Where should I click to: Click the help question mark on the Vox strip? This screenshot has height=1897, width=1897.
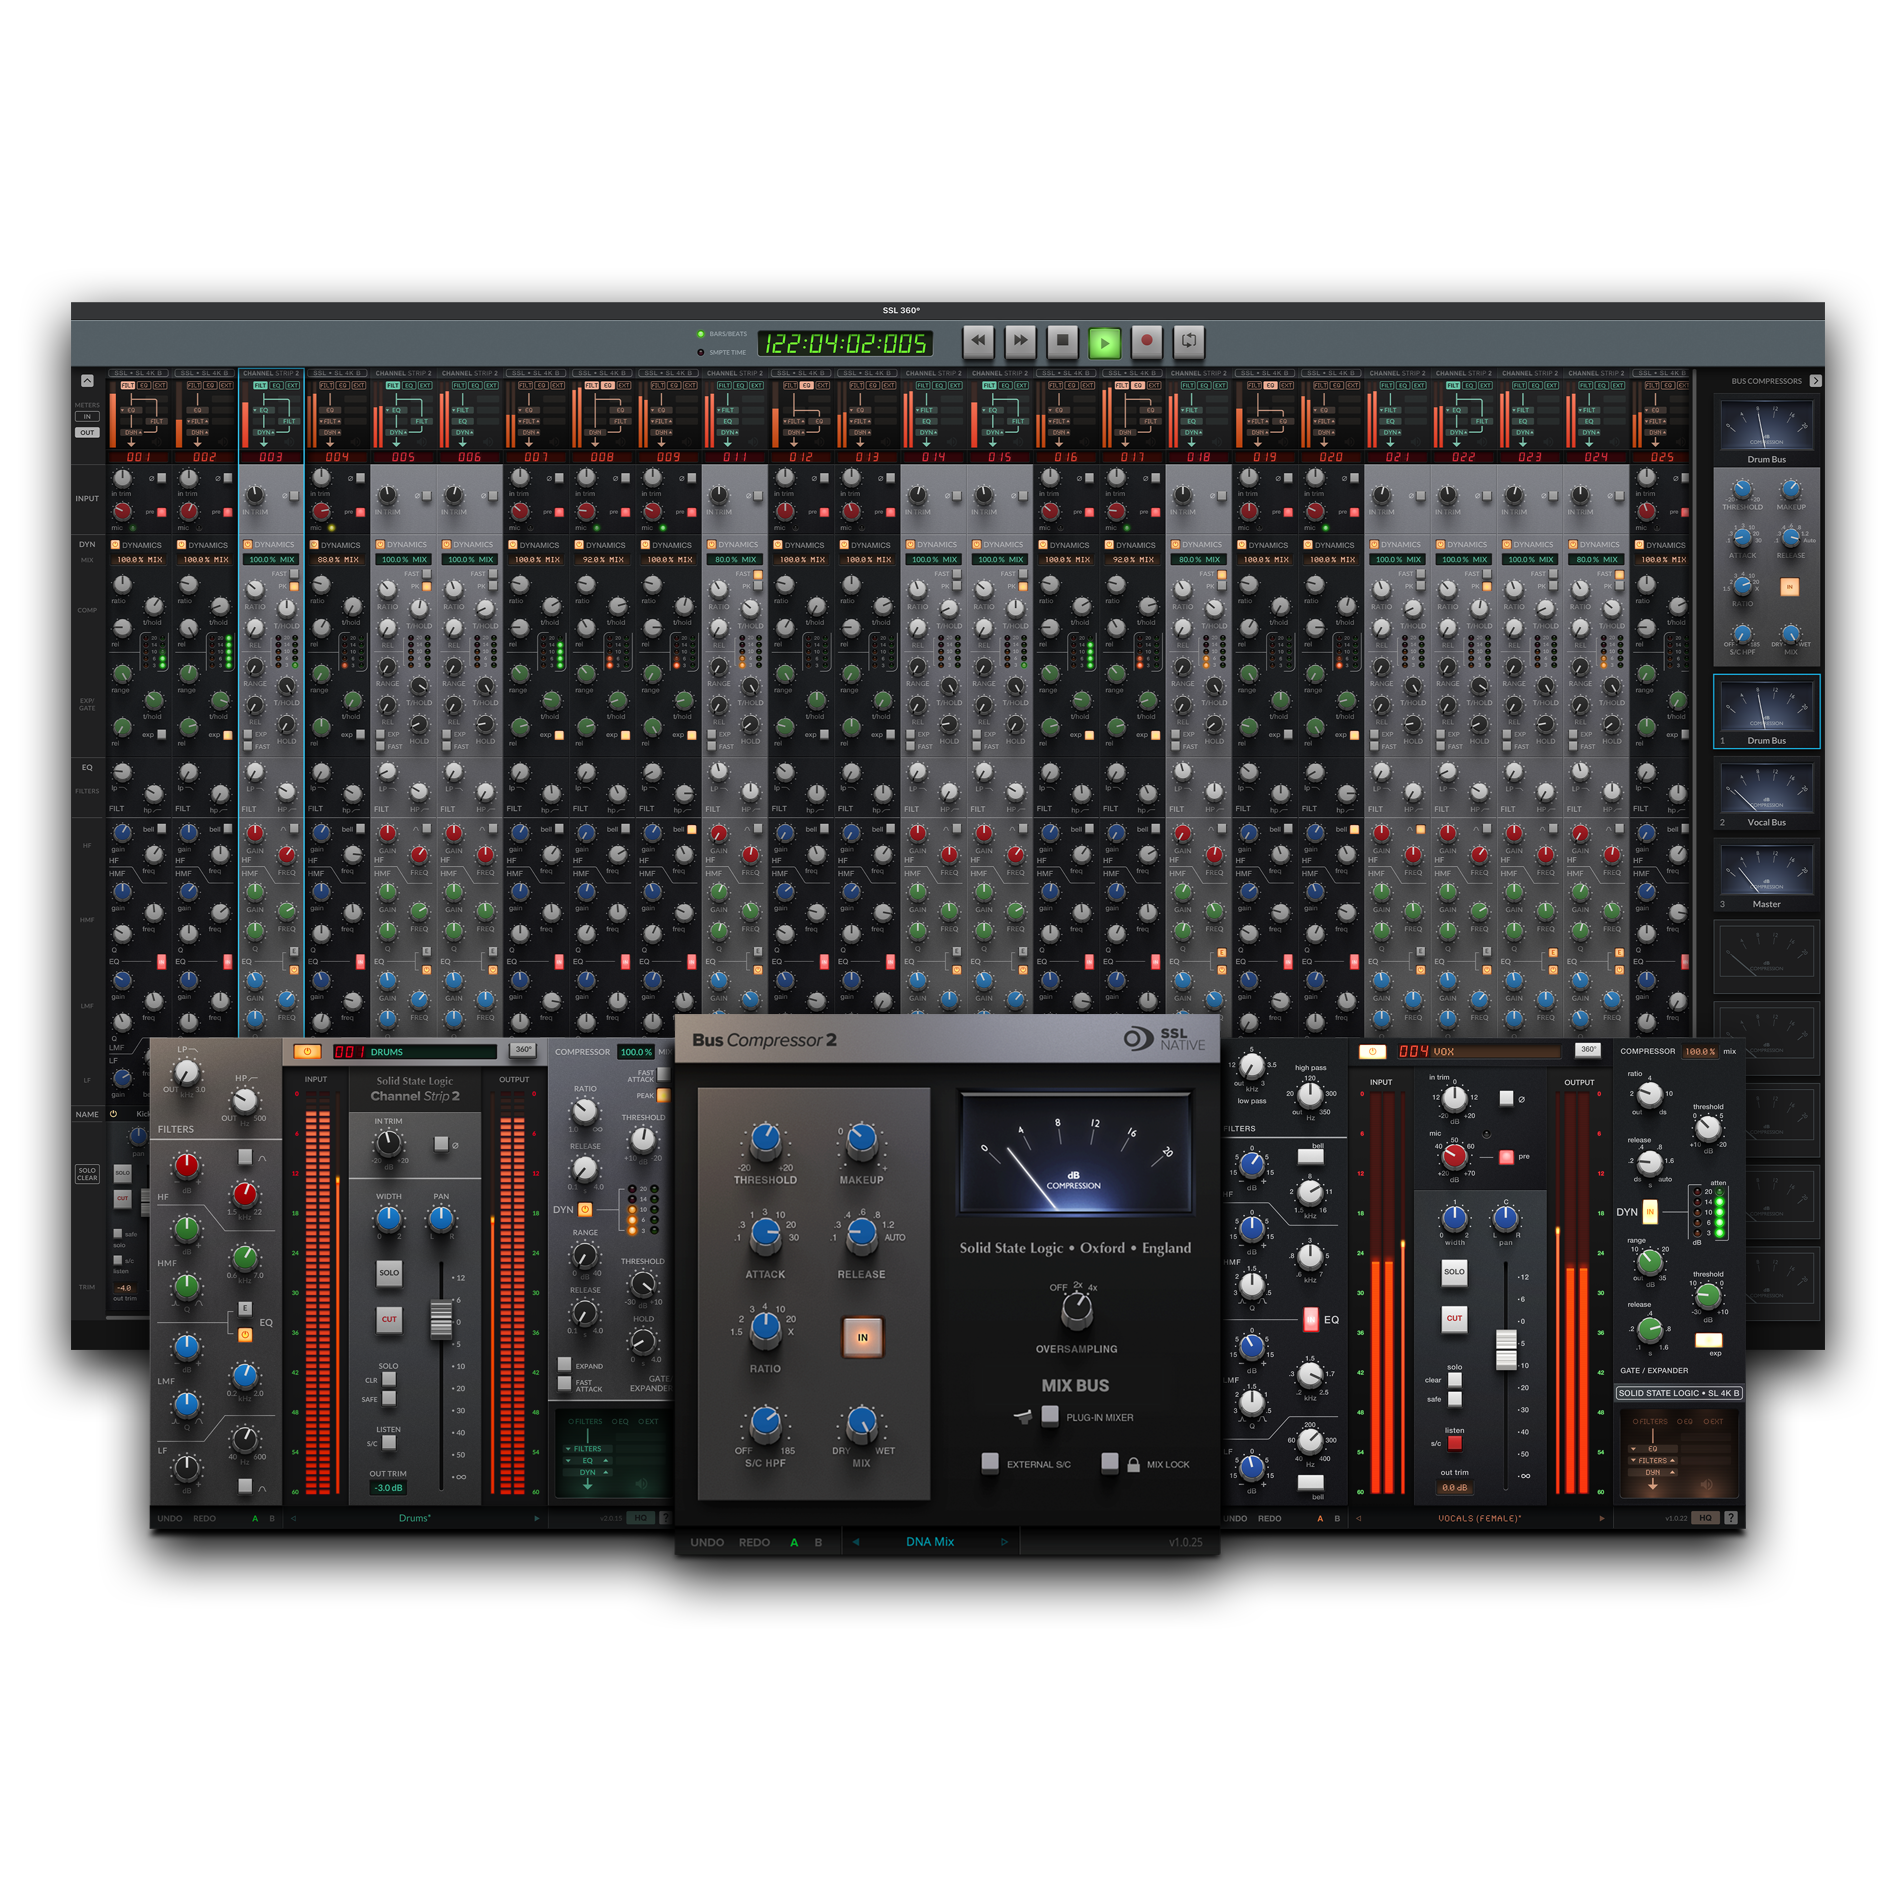pos(1730,1518)
